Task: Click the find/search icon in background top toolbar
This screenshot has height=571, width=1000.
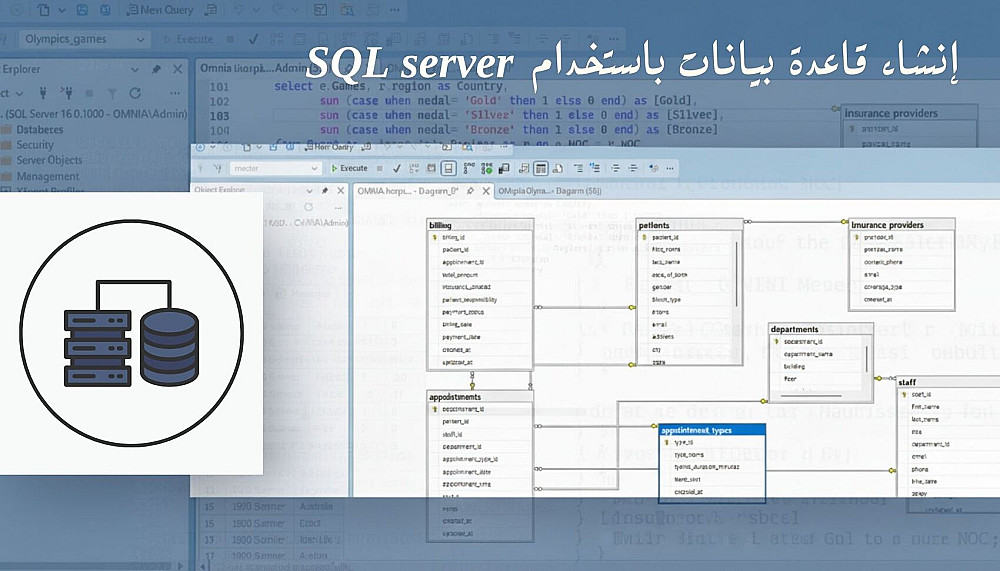Action: pos(347,10)
